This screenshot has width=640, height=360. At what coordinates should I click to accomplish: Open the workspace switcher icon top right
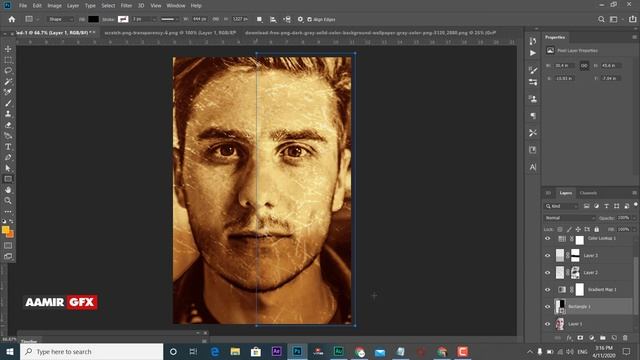tap(613, 19)
